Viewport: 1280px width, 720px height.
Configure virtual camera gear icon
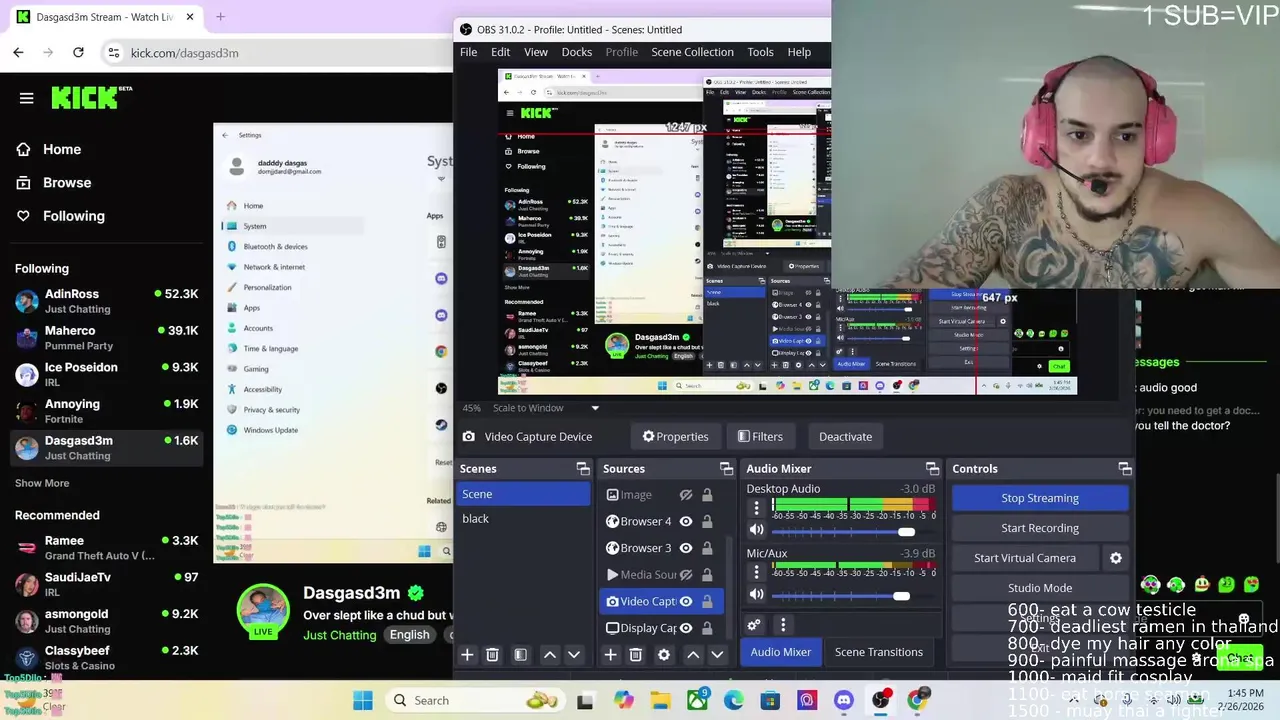(1116, 558)
